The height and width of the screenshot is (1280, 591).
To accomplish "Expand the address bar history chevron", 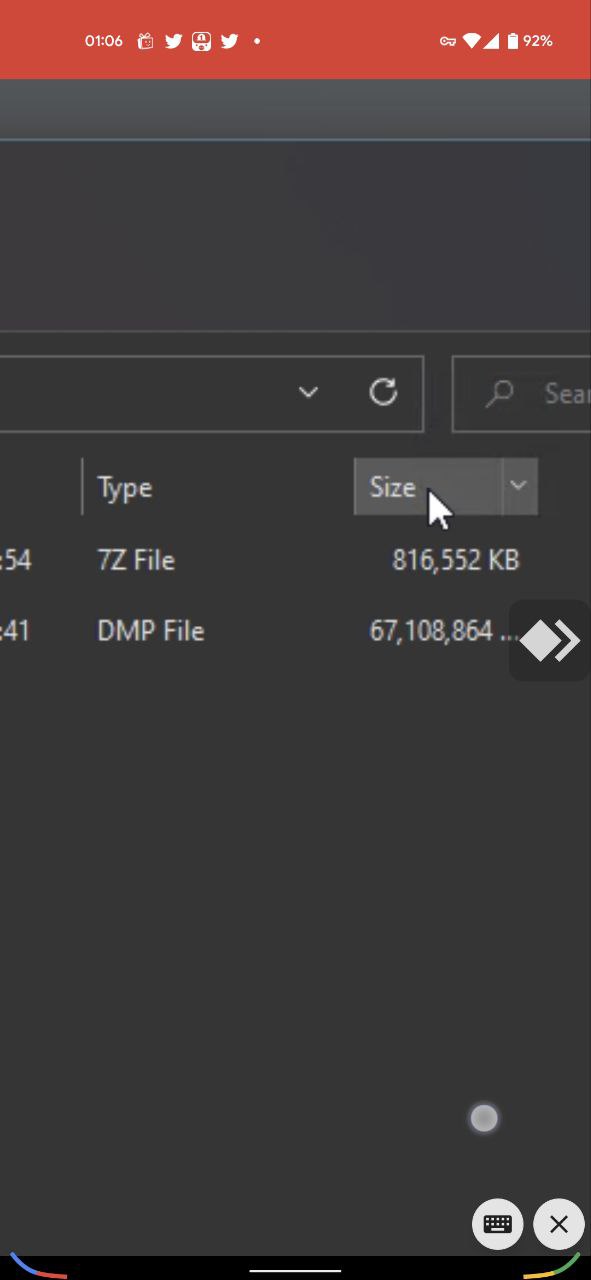I will point(308,392).
